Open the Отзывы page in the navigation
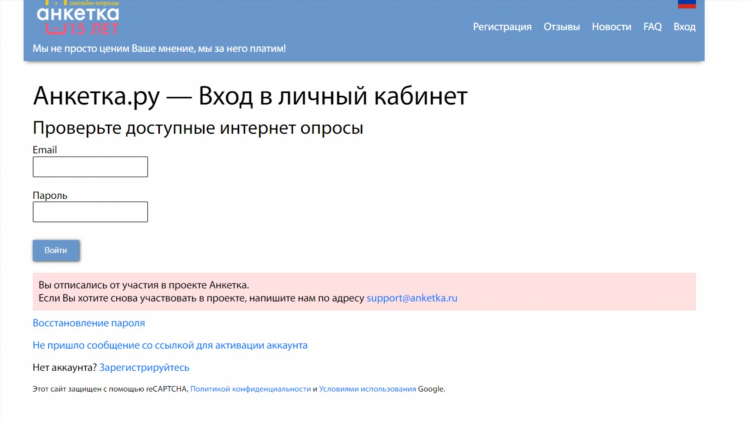Screen dimensions: 750x421 [x=562, y=27]
